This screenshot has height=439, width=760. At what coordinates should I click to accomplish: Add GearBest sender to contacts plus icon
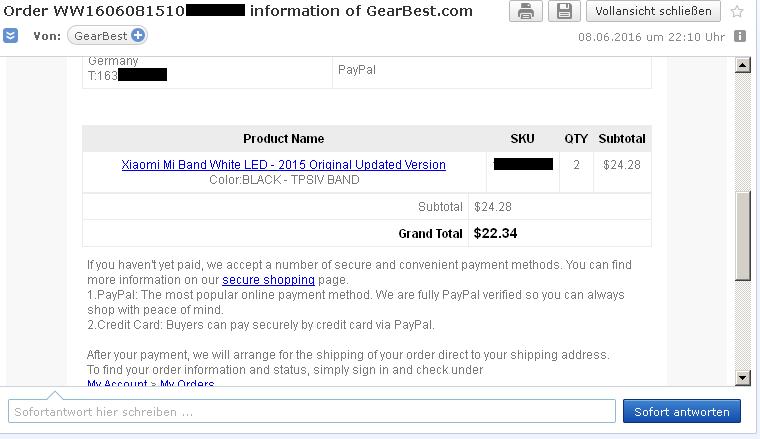[x=138, y=36]
